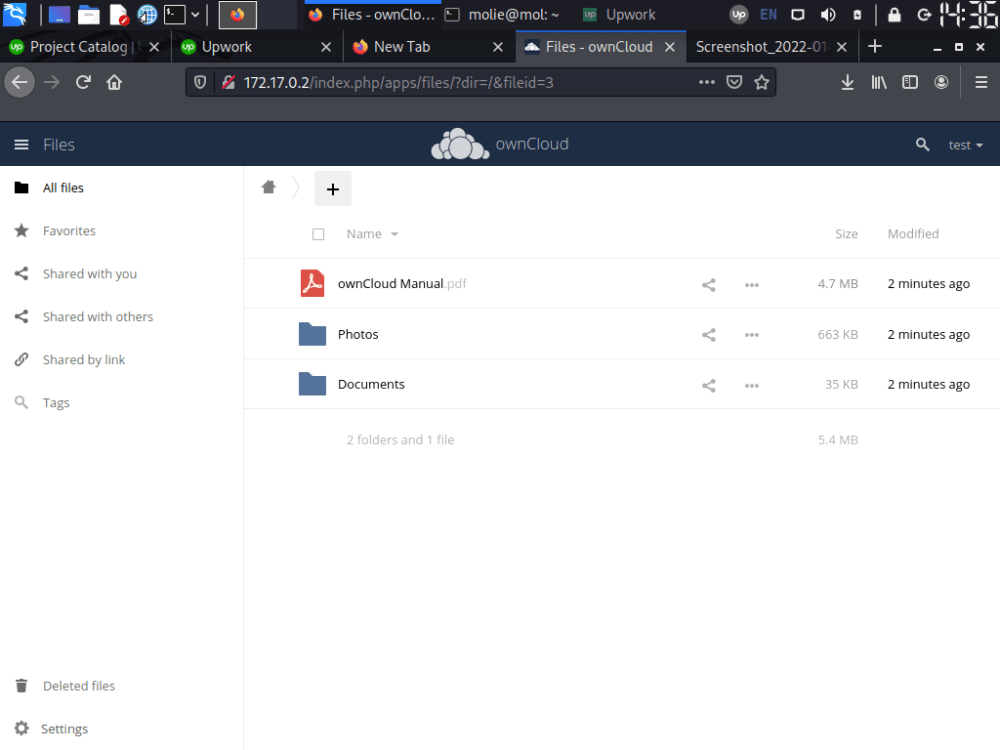
Task: Open more actions for ownCloud Manual.pdf
Action: [752, 284]
